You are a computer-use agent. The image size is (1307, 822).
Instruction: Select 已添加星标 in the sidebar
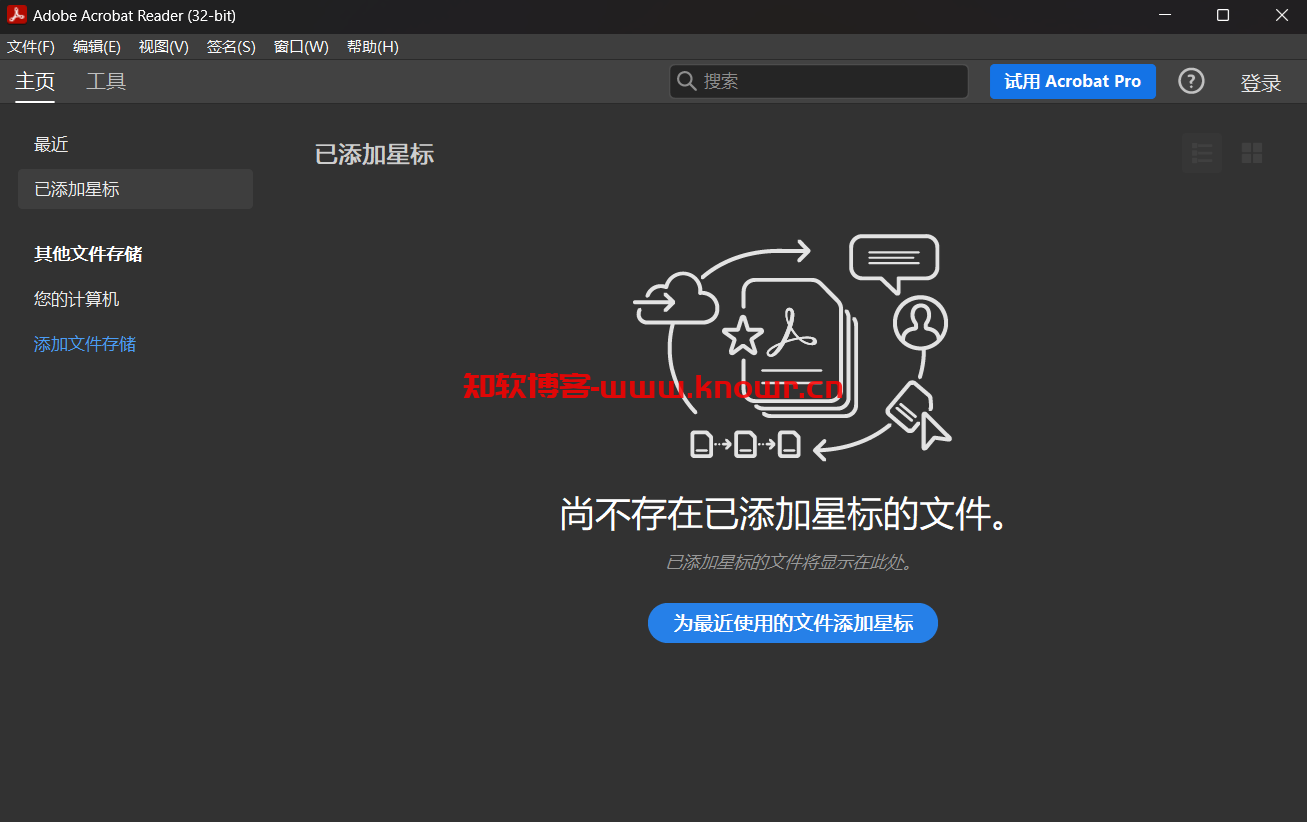[135, 189]
